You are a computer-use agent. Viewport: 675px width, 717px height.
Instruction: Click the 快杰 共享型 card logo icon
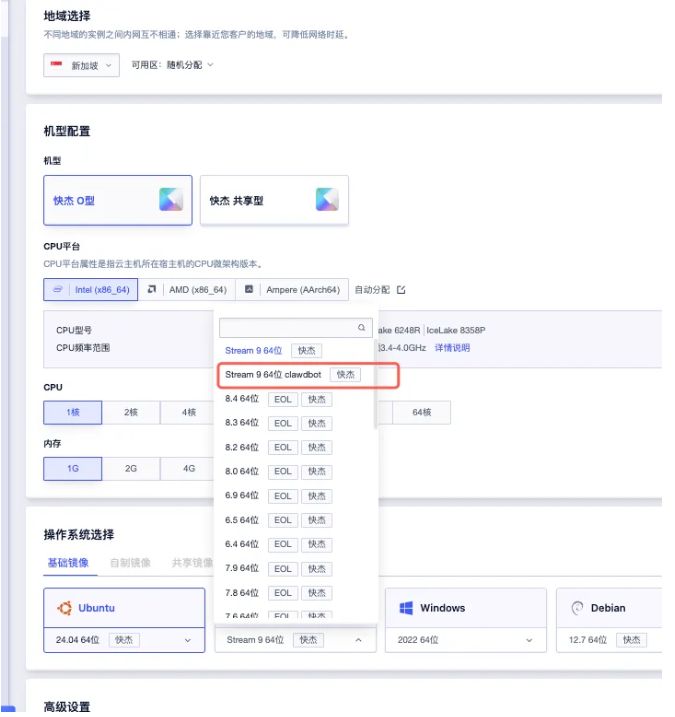pos(327,200)
